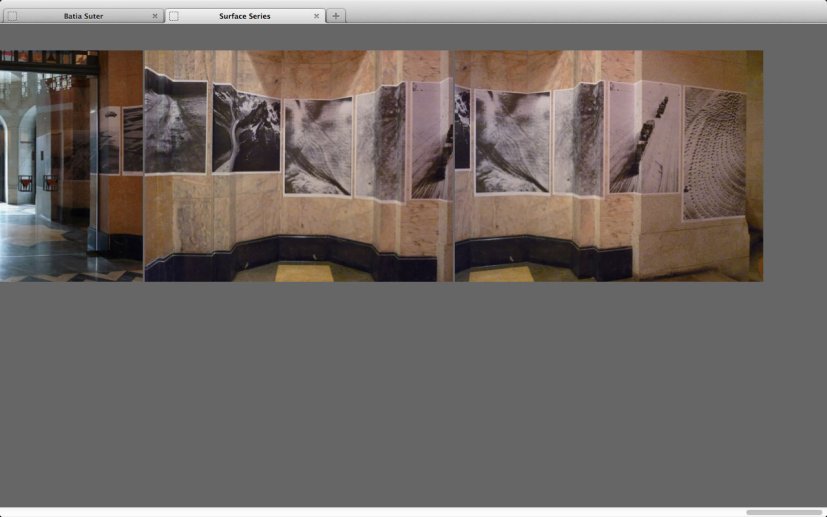This screenshot has width=827, height=517.
Task: Select the Surface Series tab
Action: pos(244,16)
